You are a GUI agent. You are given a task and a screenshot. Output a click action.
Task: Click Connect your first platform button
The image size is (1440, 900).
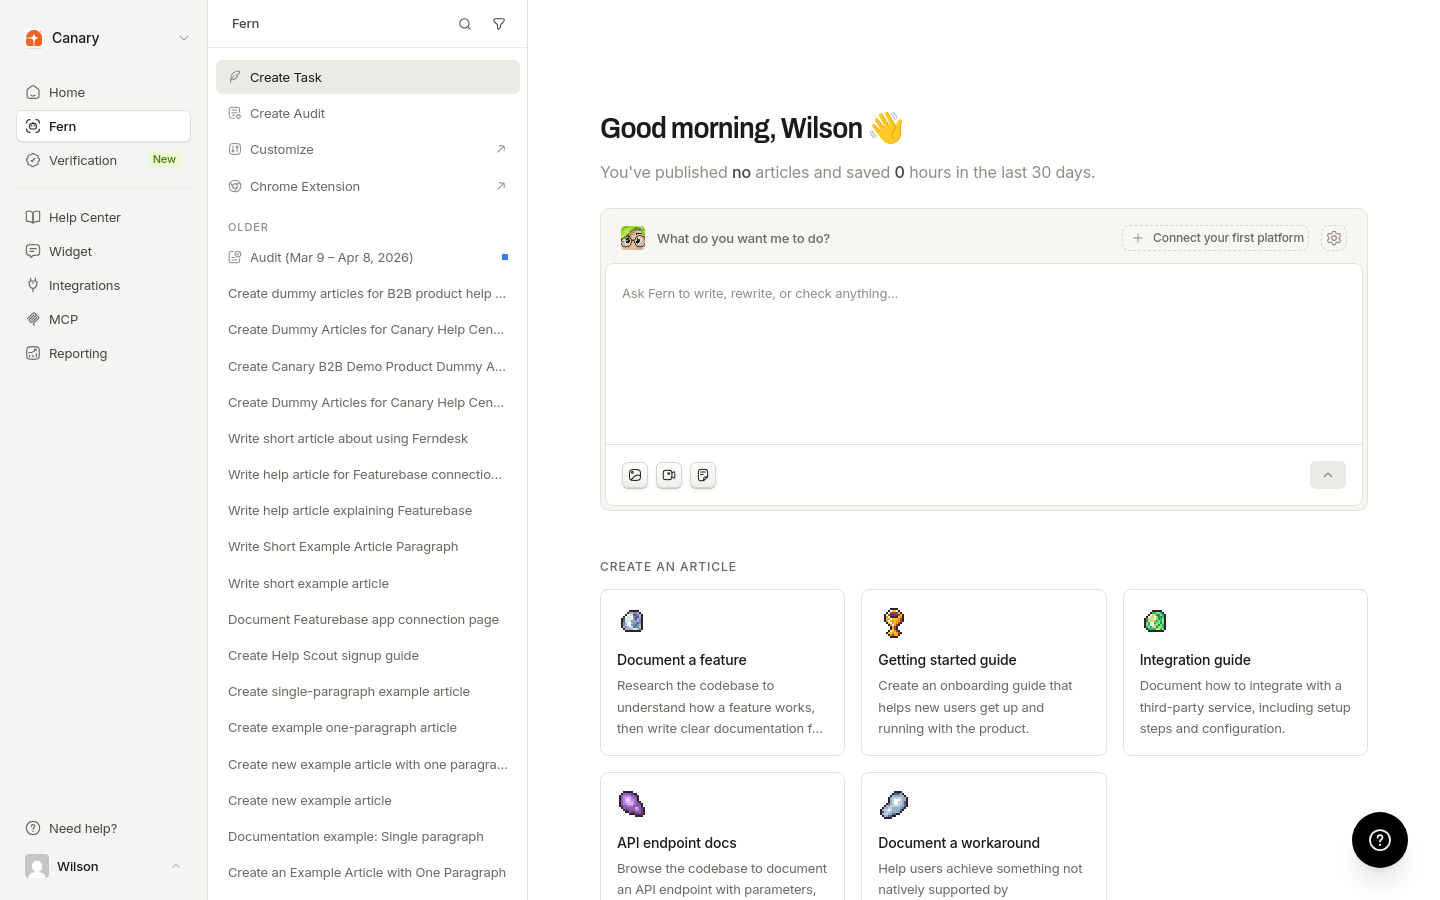click(x=1216, y=238)
